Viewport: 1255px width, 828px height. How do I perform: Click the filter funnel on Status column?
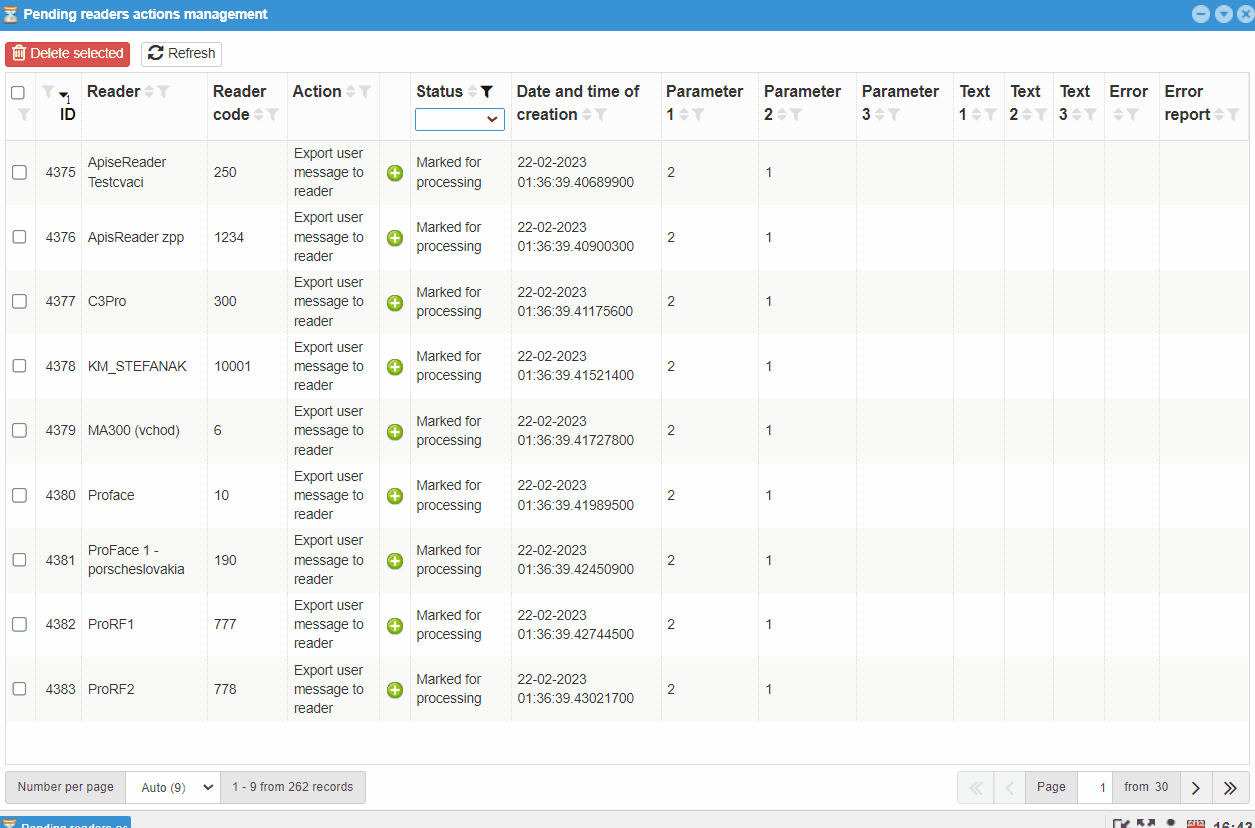[487, 91]
